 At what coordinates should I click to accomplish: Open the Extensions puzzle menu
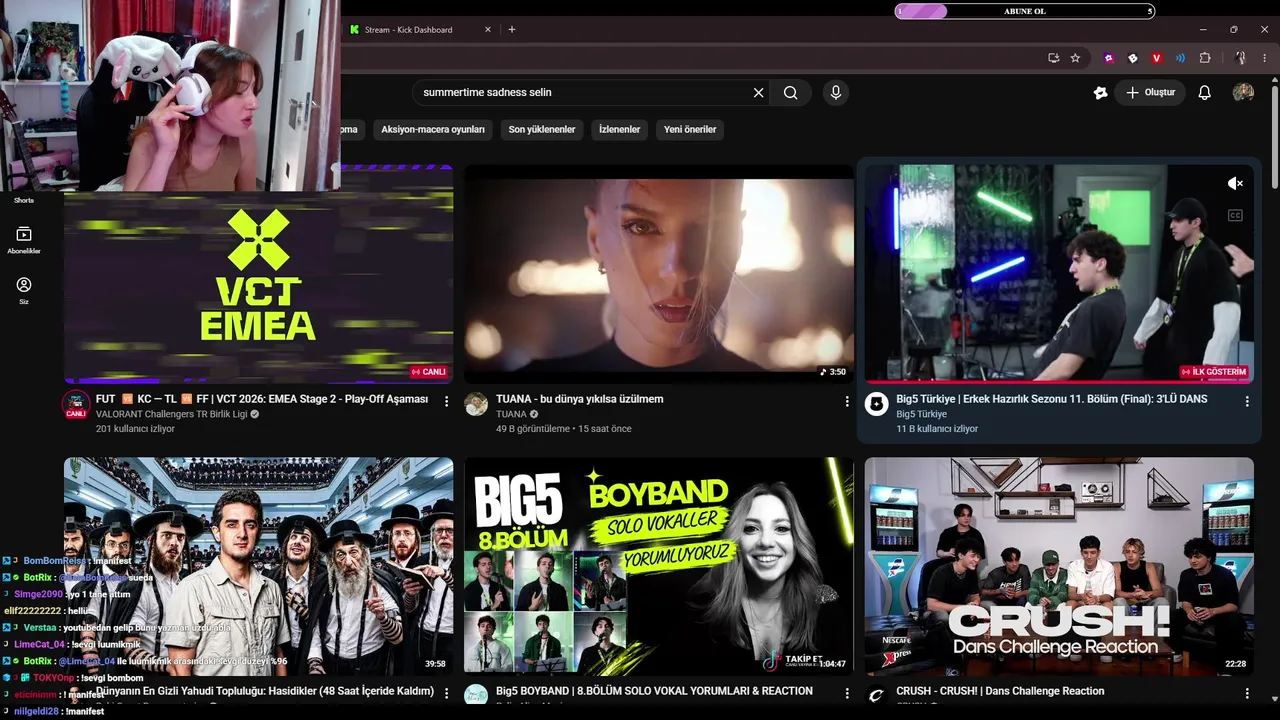[x=1204, y=58]
